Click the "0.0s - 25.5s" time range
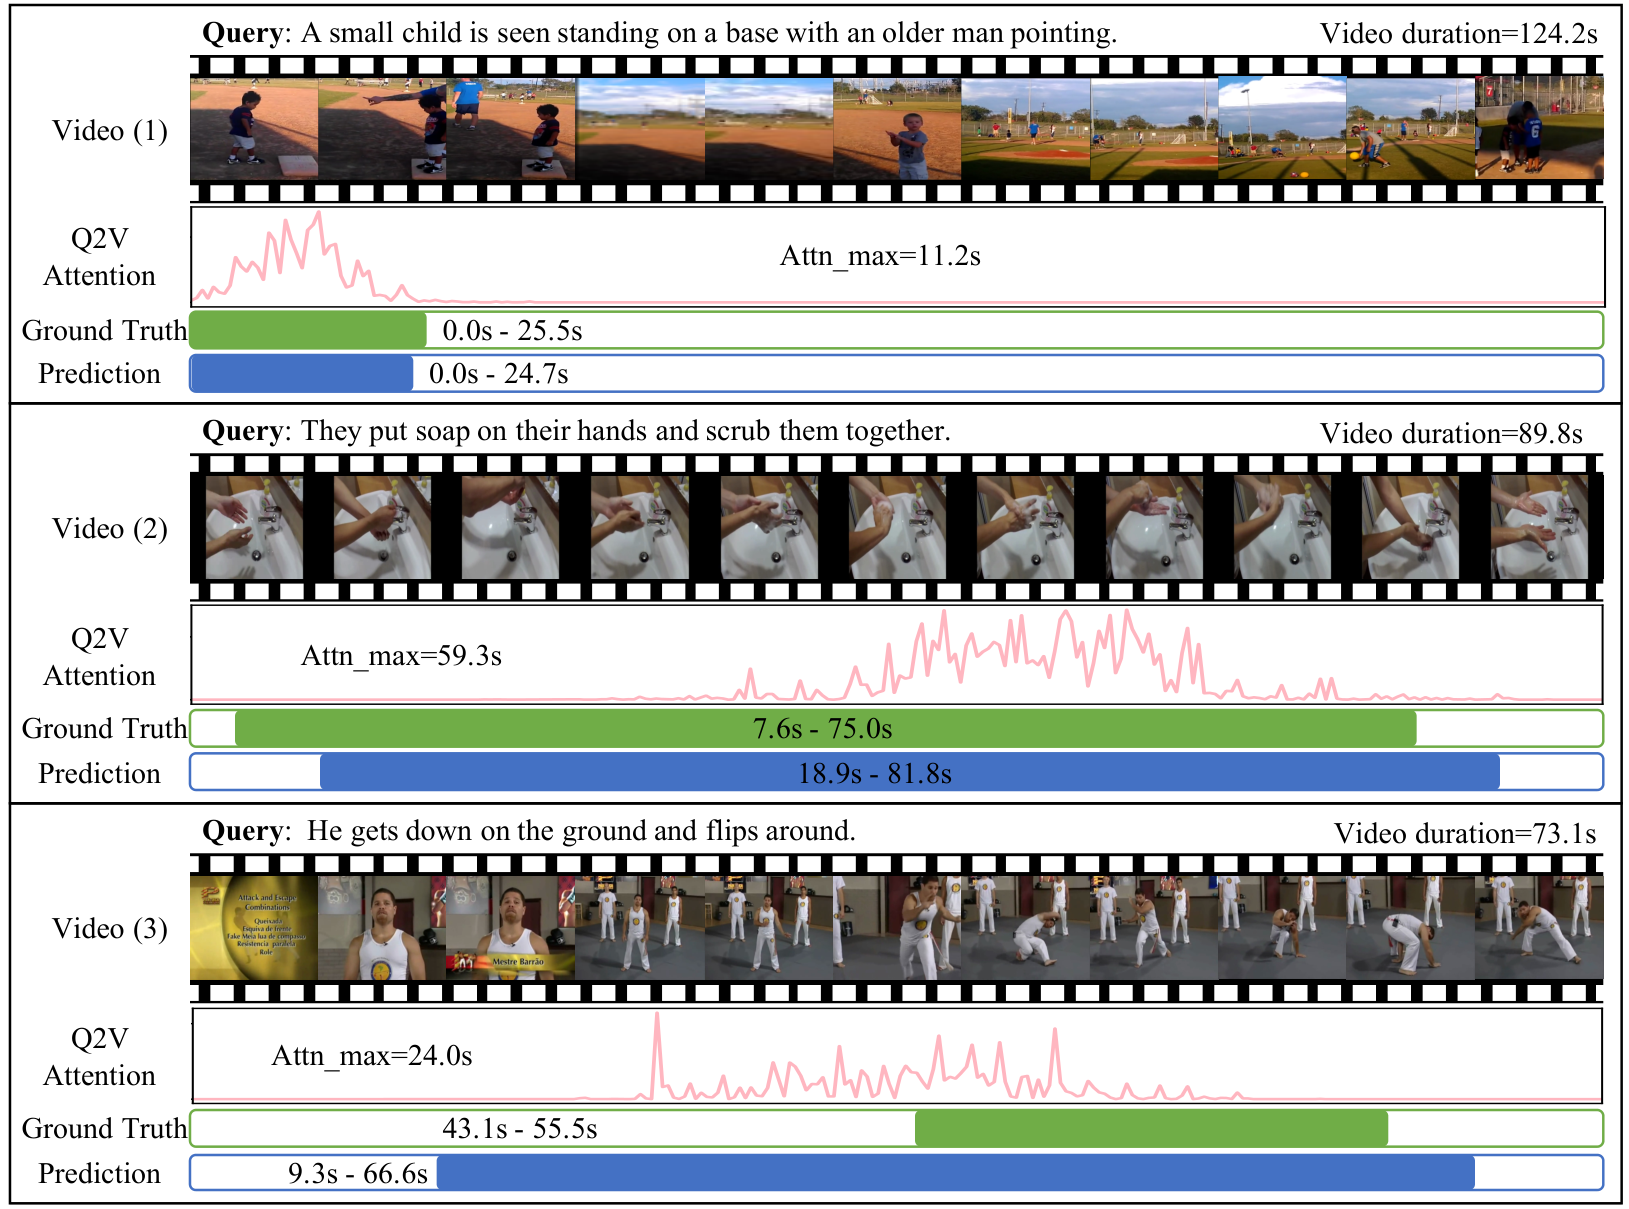The image size is (1629, 1209). (x=513, y=331)
